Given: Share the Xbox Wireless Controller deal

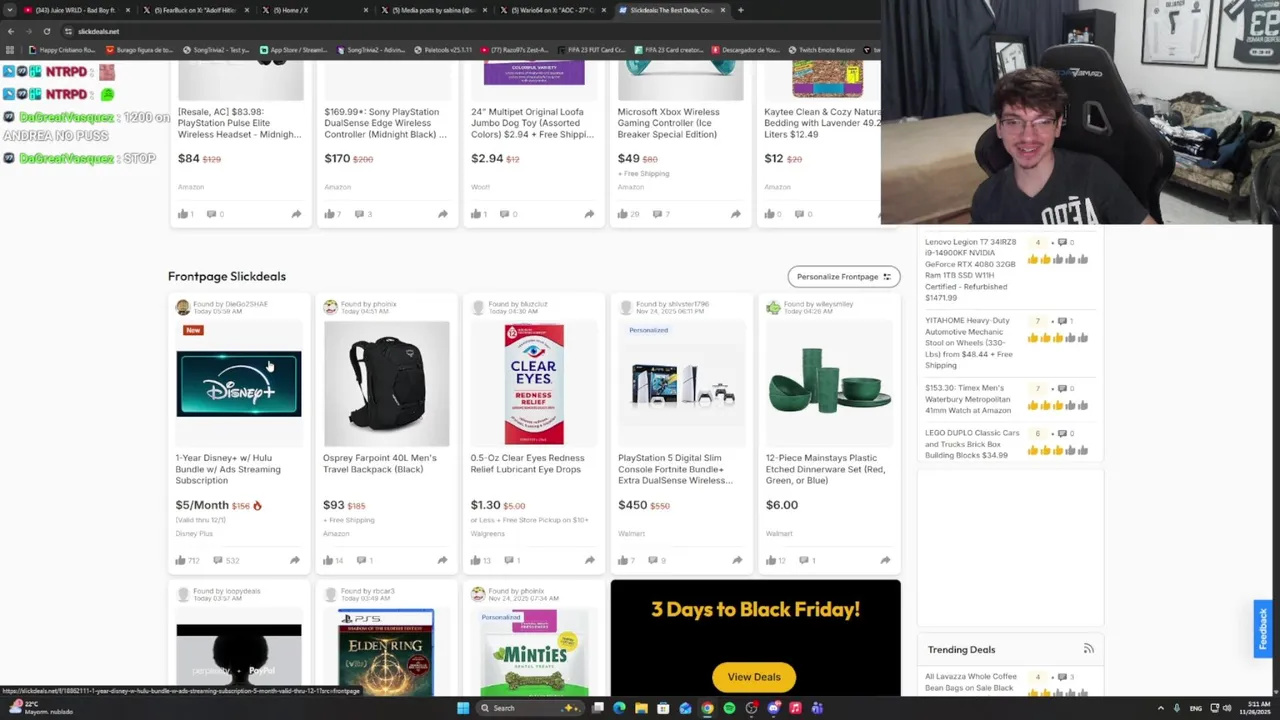Looking at the screenshot, I should [x=736, y=214].
